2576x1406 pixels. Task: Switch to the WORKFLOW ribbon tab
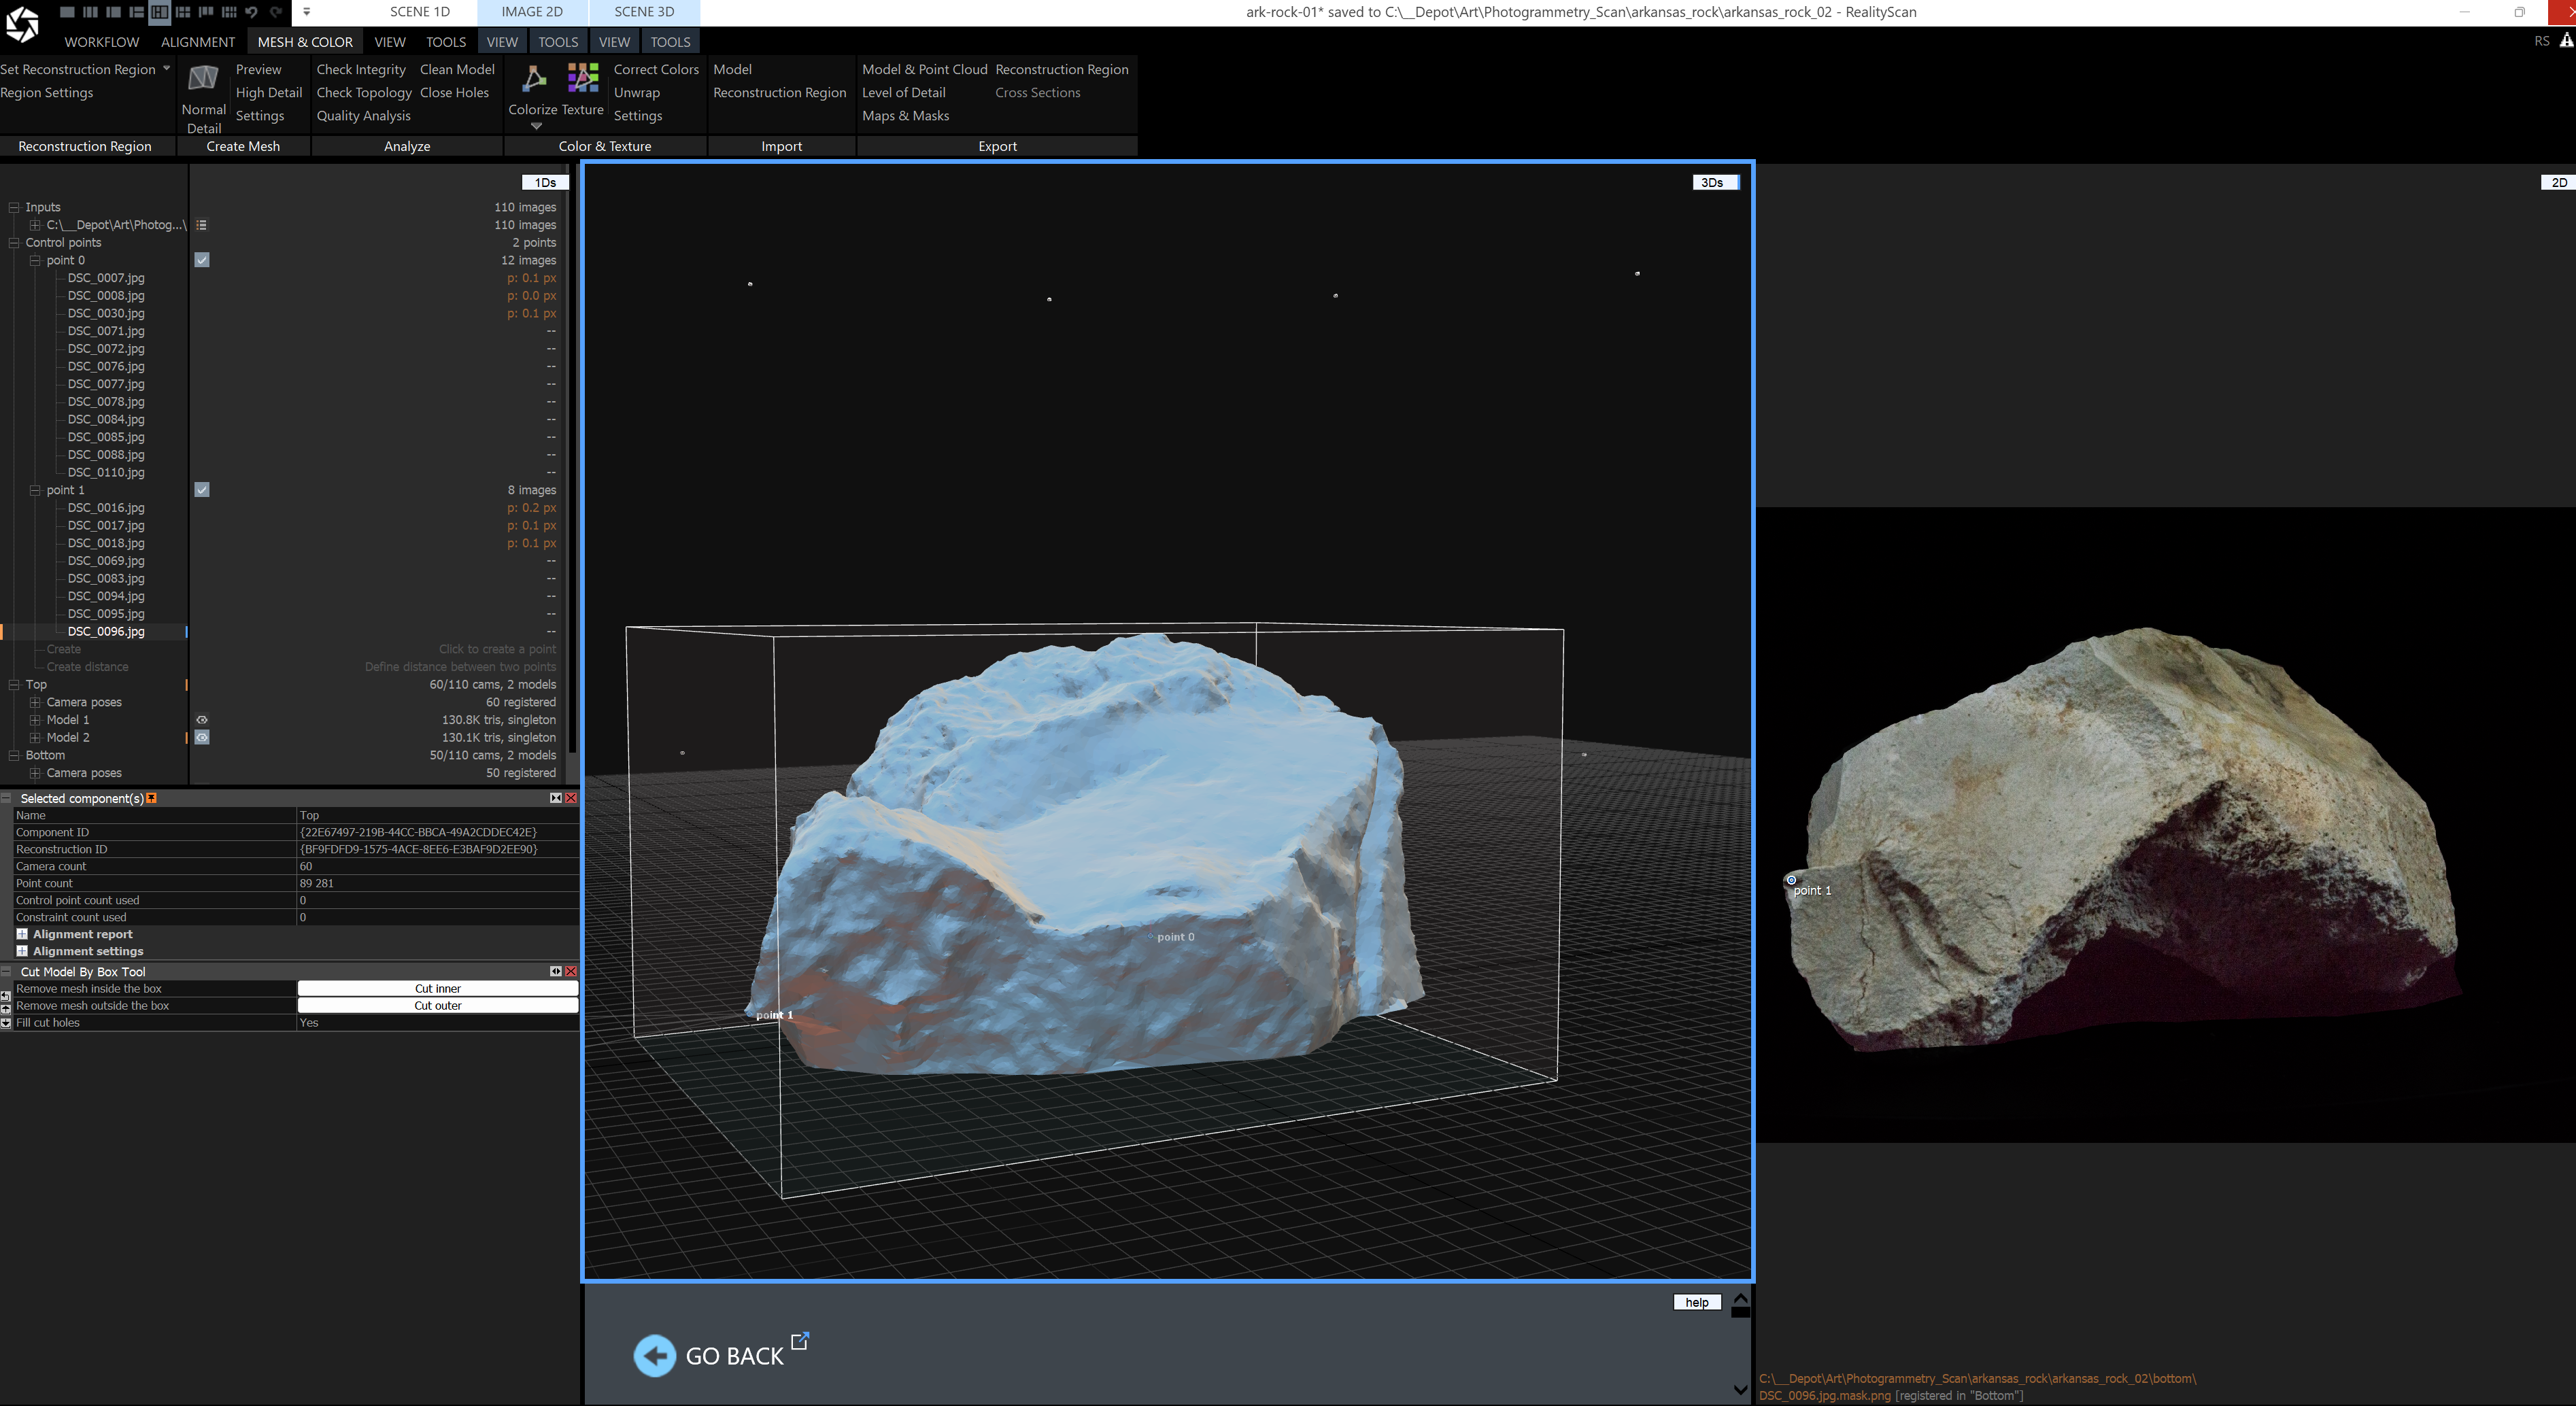point(102,42)
